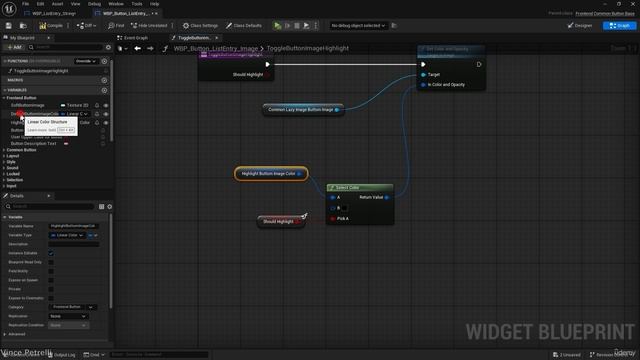
Task: Uncheck the Instance Editable checkbox
Action: point(51,253)
